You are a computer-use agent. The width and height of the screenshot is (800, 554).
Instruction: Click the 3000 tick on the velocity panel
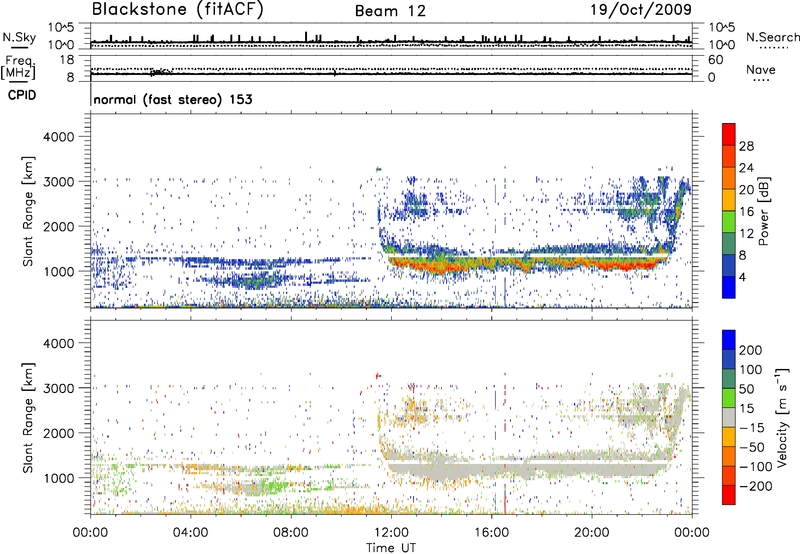[x=59, y=388]
